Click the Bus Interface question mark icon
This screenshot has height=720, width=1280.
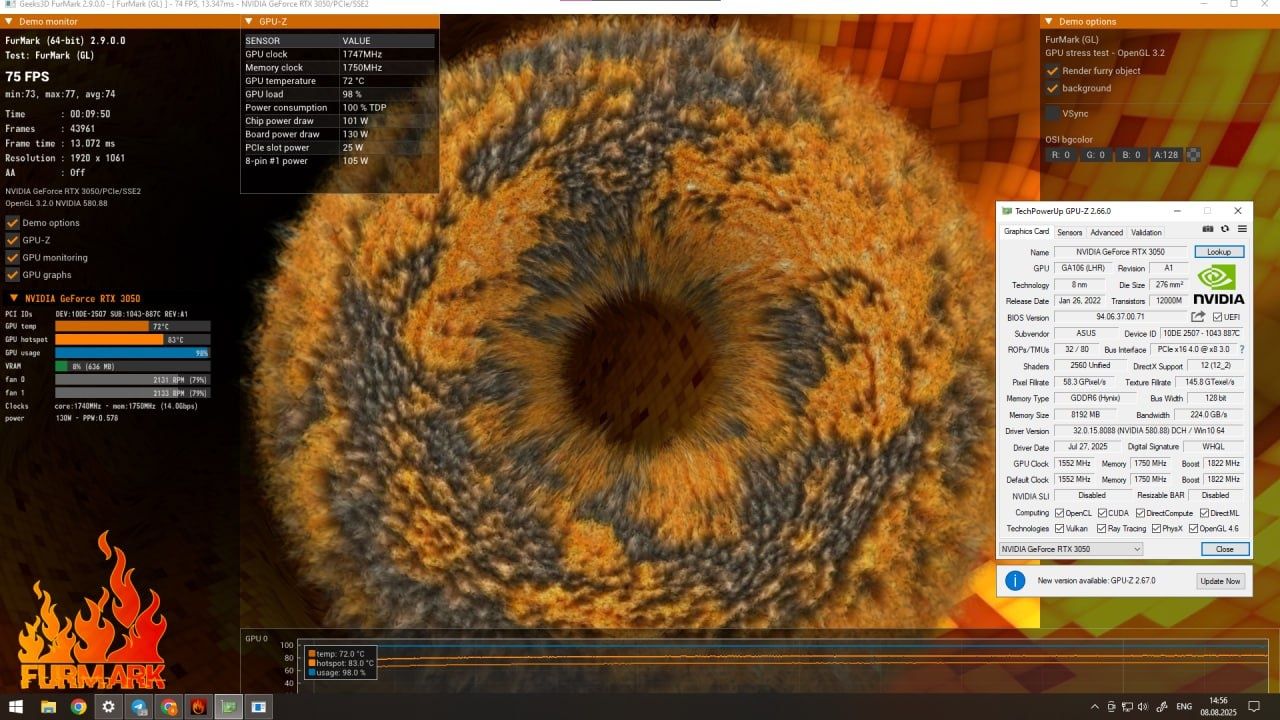[x=1242, y=350]
